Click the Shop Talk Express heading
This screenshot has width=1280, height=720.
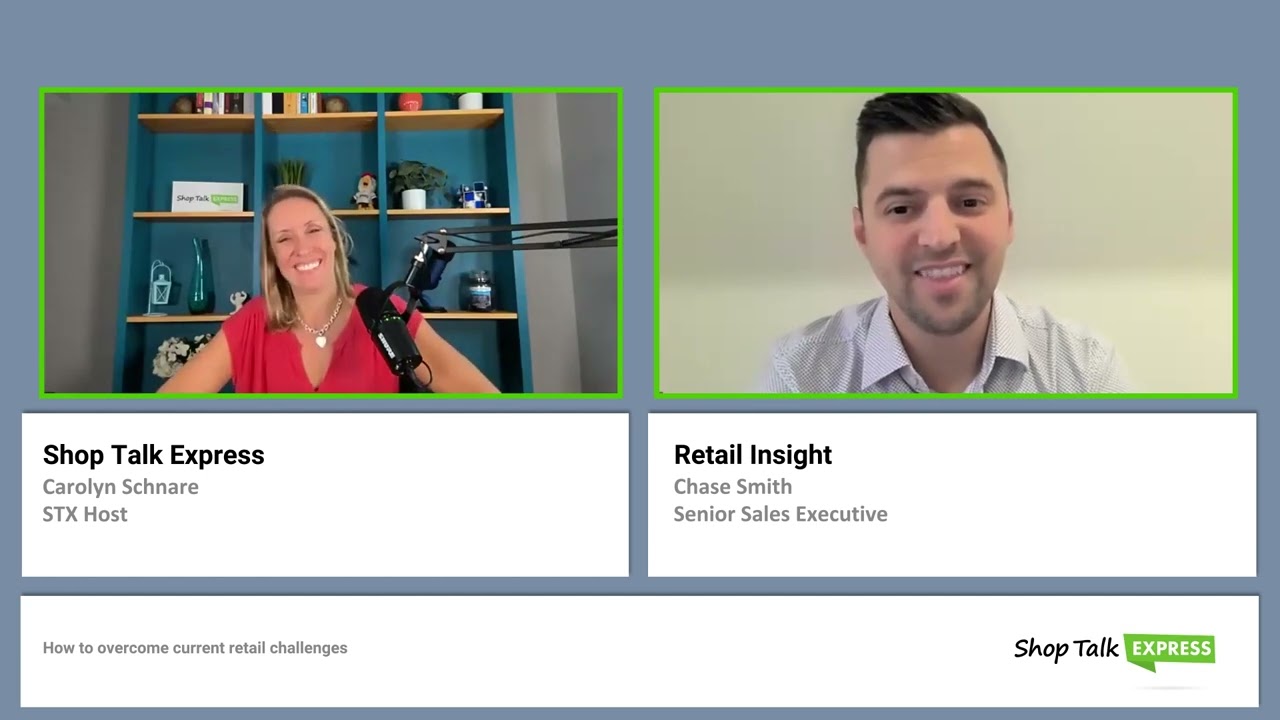[x=153, y=455]
